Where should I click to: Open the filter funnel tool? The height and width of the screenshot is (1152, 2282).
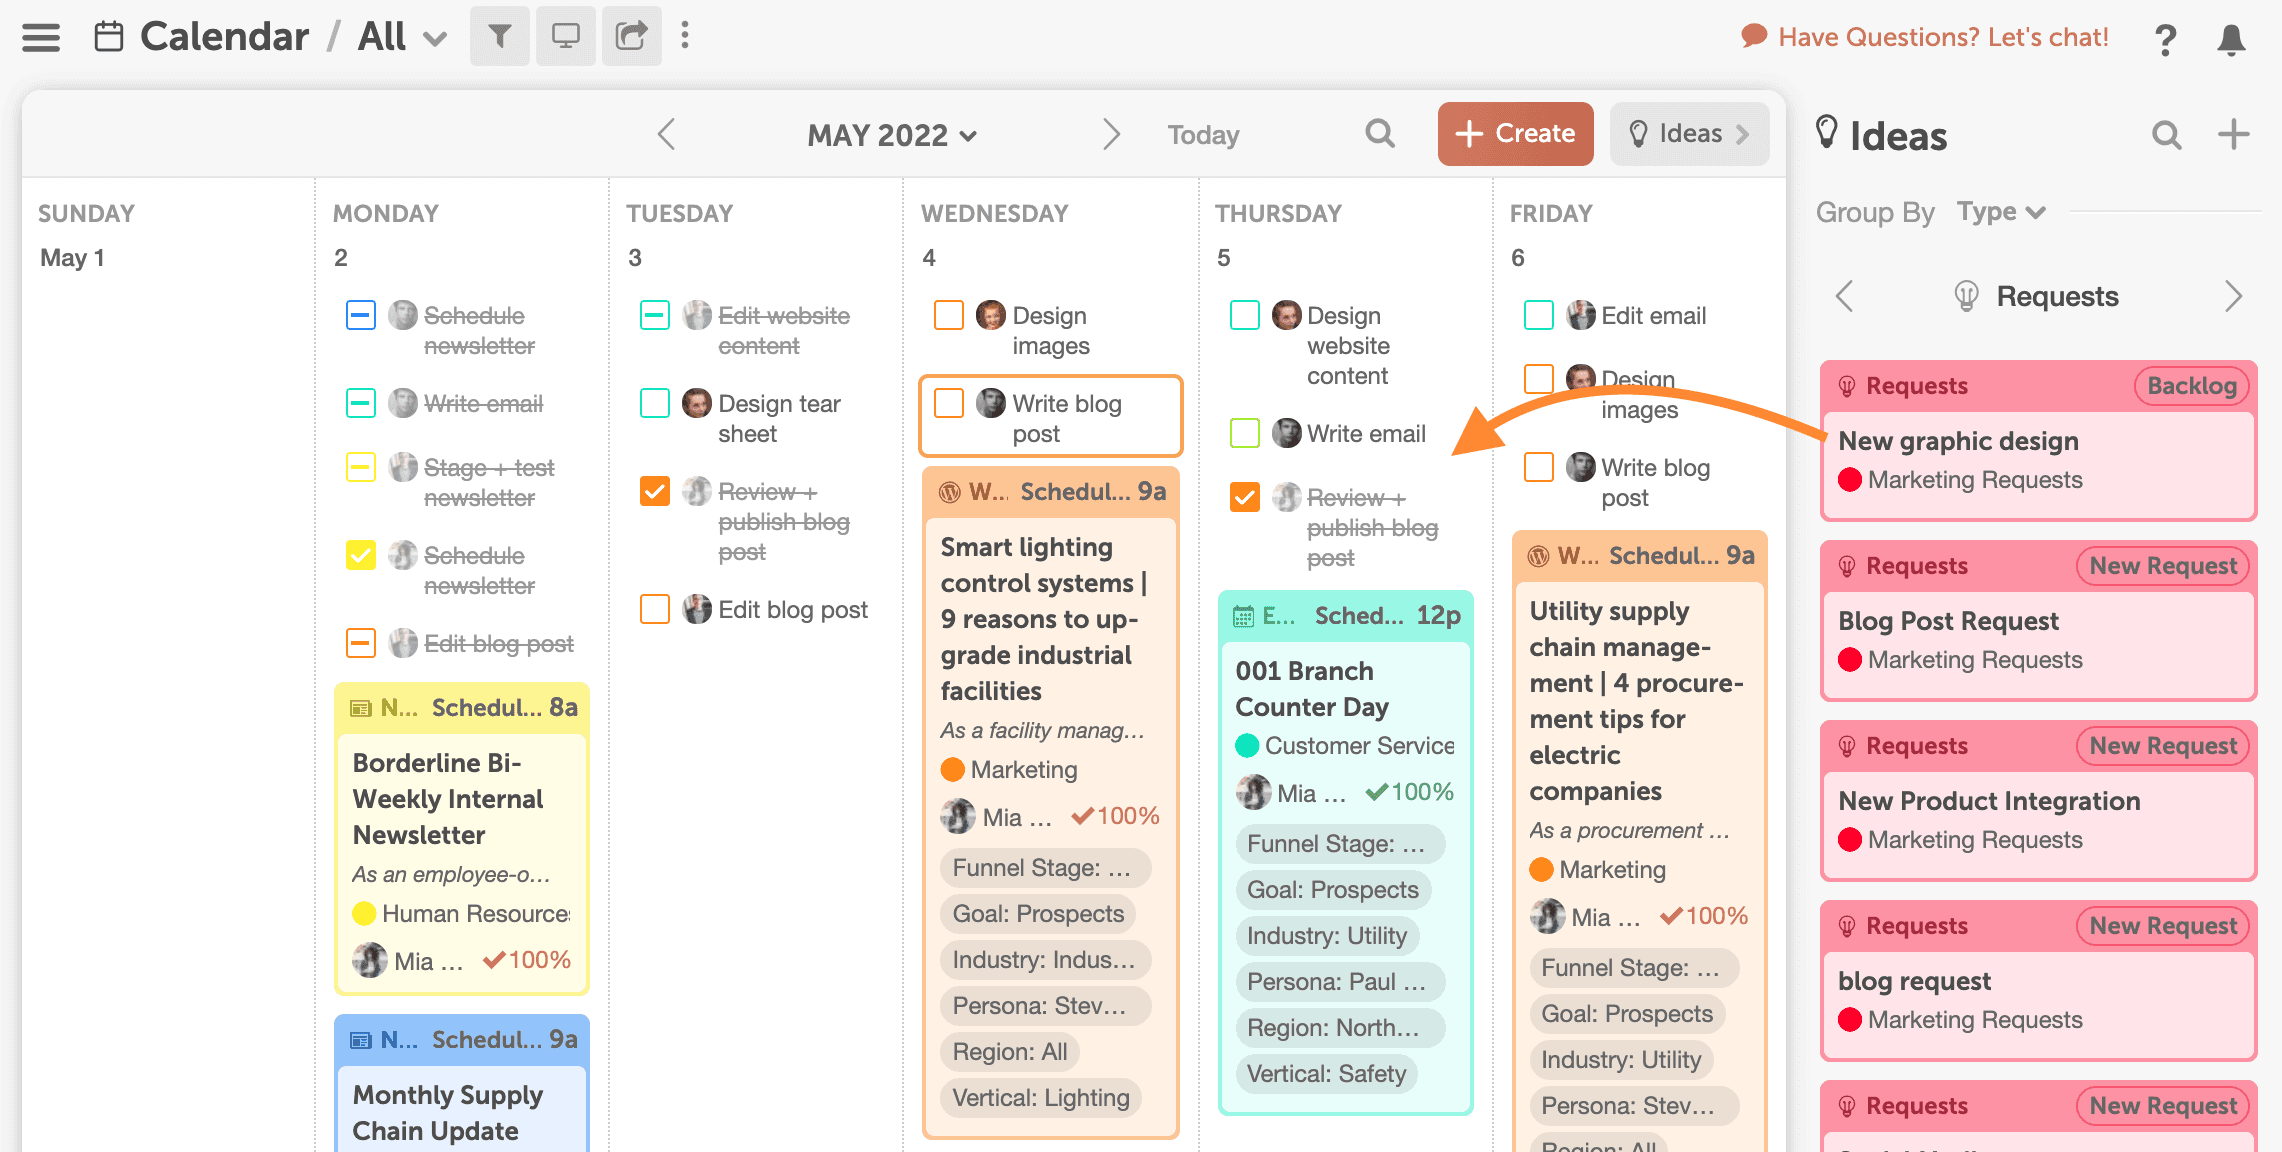click(x=500, y=36)
